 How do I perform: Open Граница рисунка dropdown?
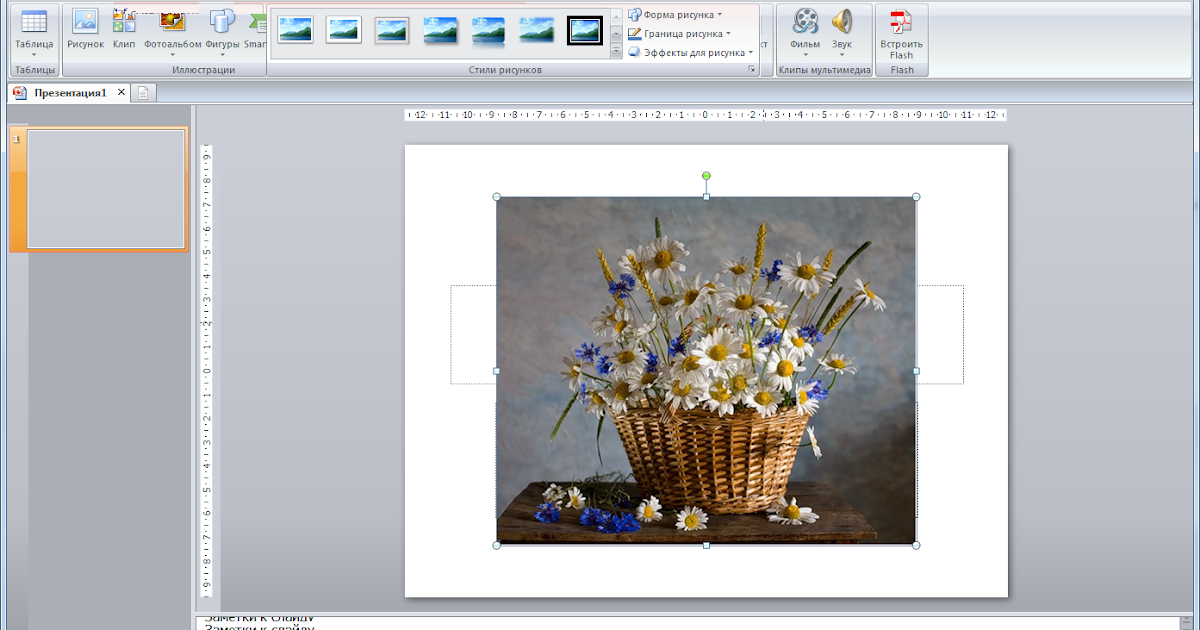coord(679,34)
